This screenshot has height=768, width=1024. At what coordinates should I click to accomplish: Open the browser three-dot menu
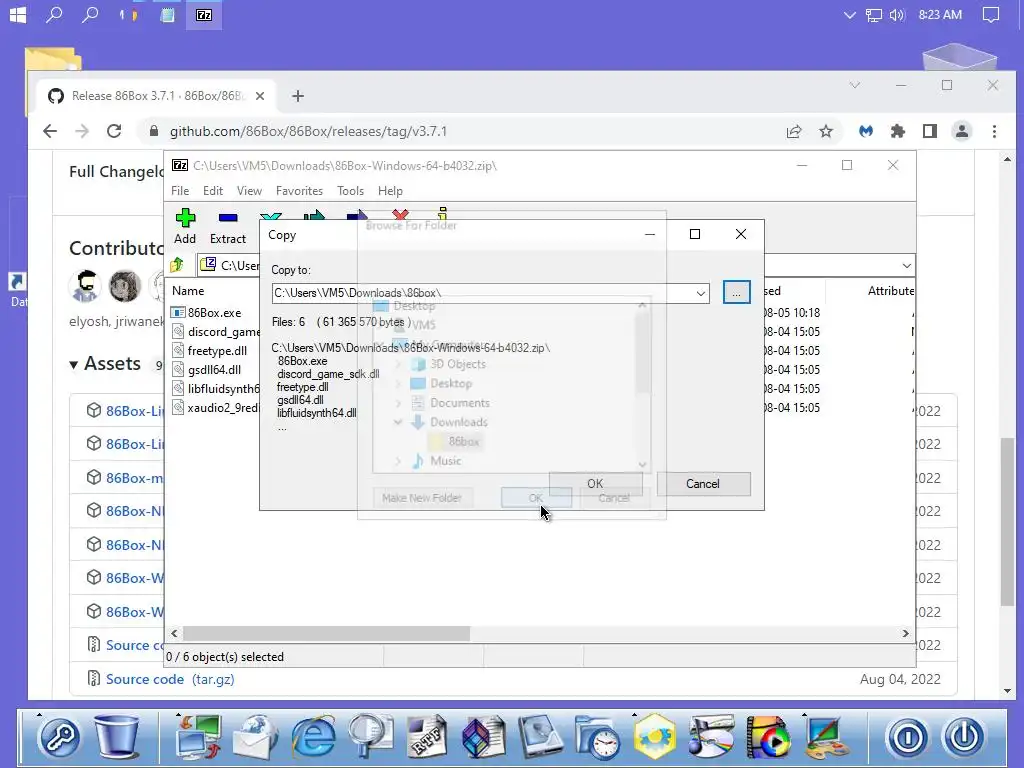994,131
